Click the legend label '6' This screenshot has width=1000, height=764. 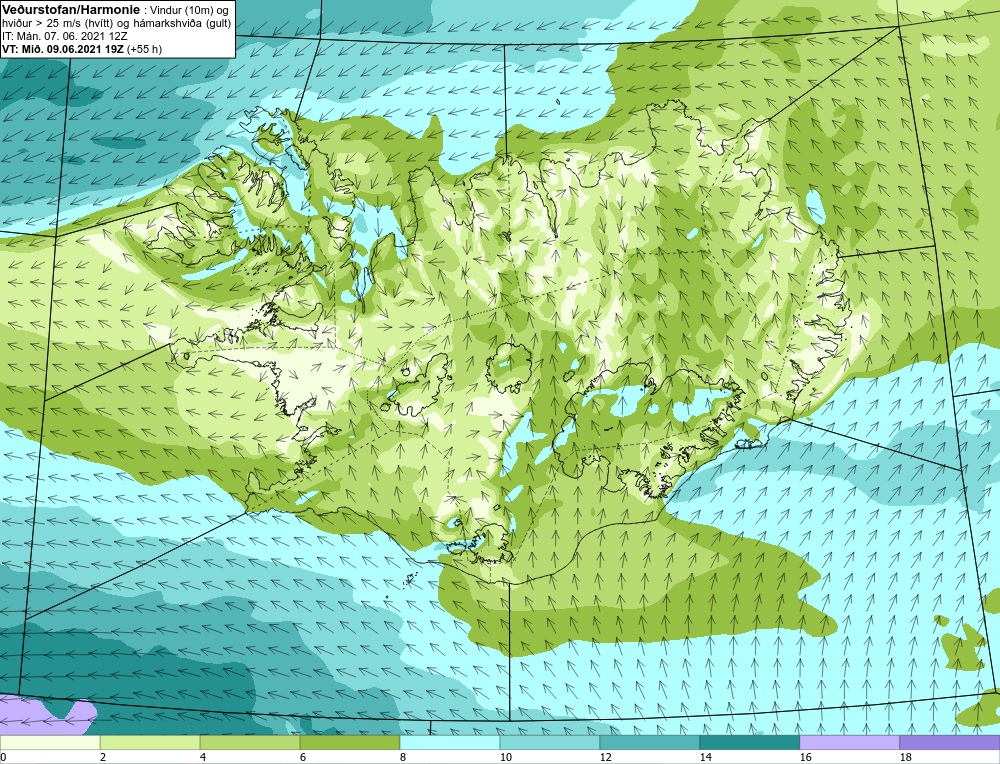tap(304, 757)
